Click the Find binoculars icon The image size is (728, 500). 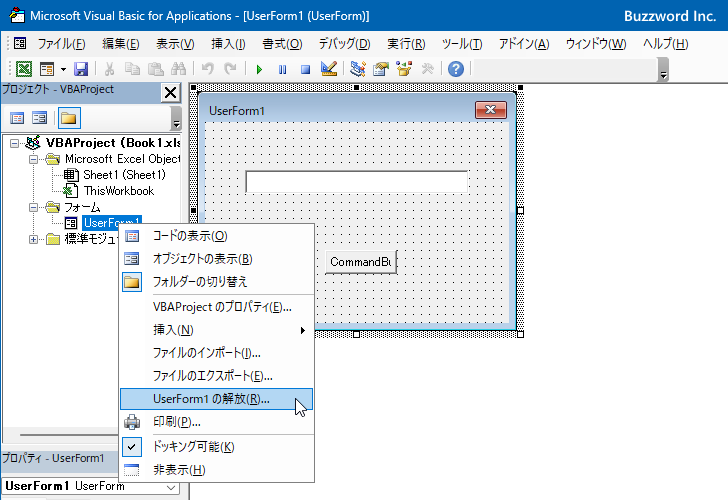coord(178,69)
